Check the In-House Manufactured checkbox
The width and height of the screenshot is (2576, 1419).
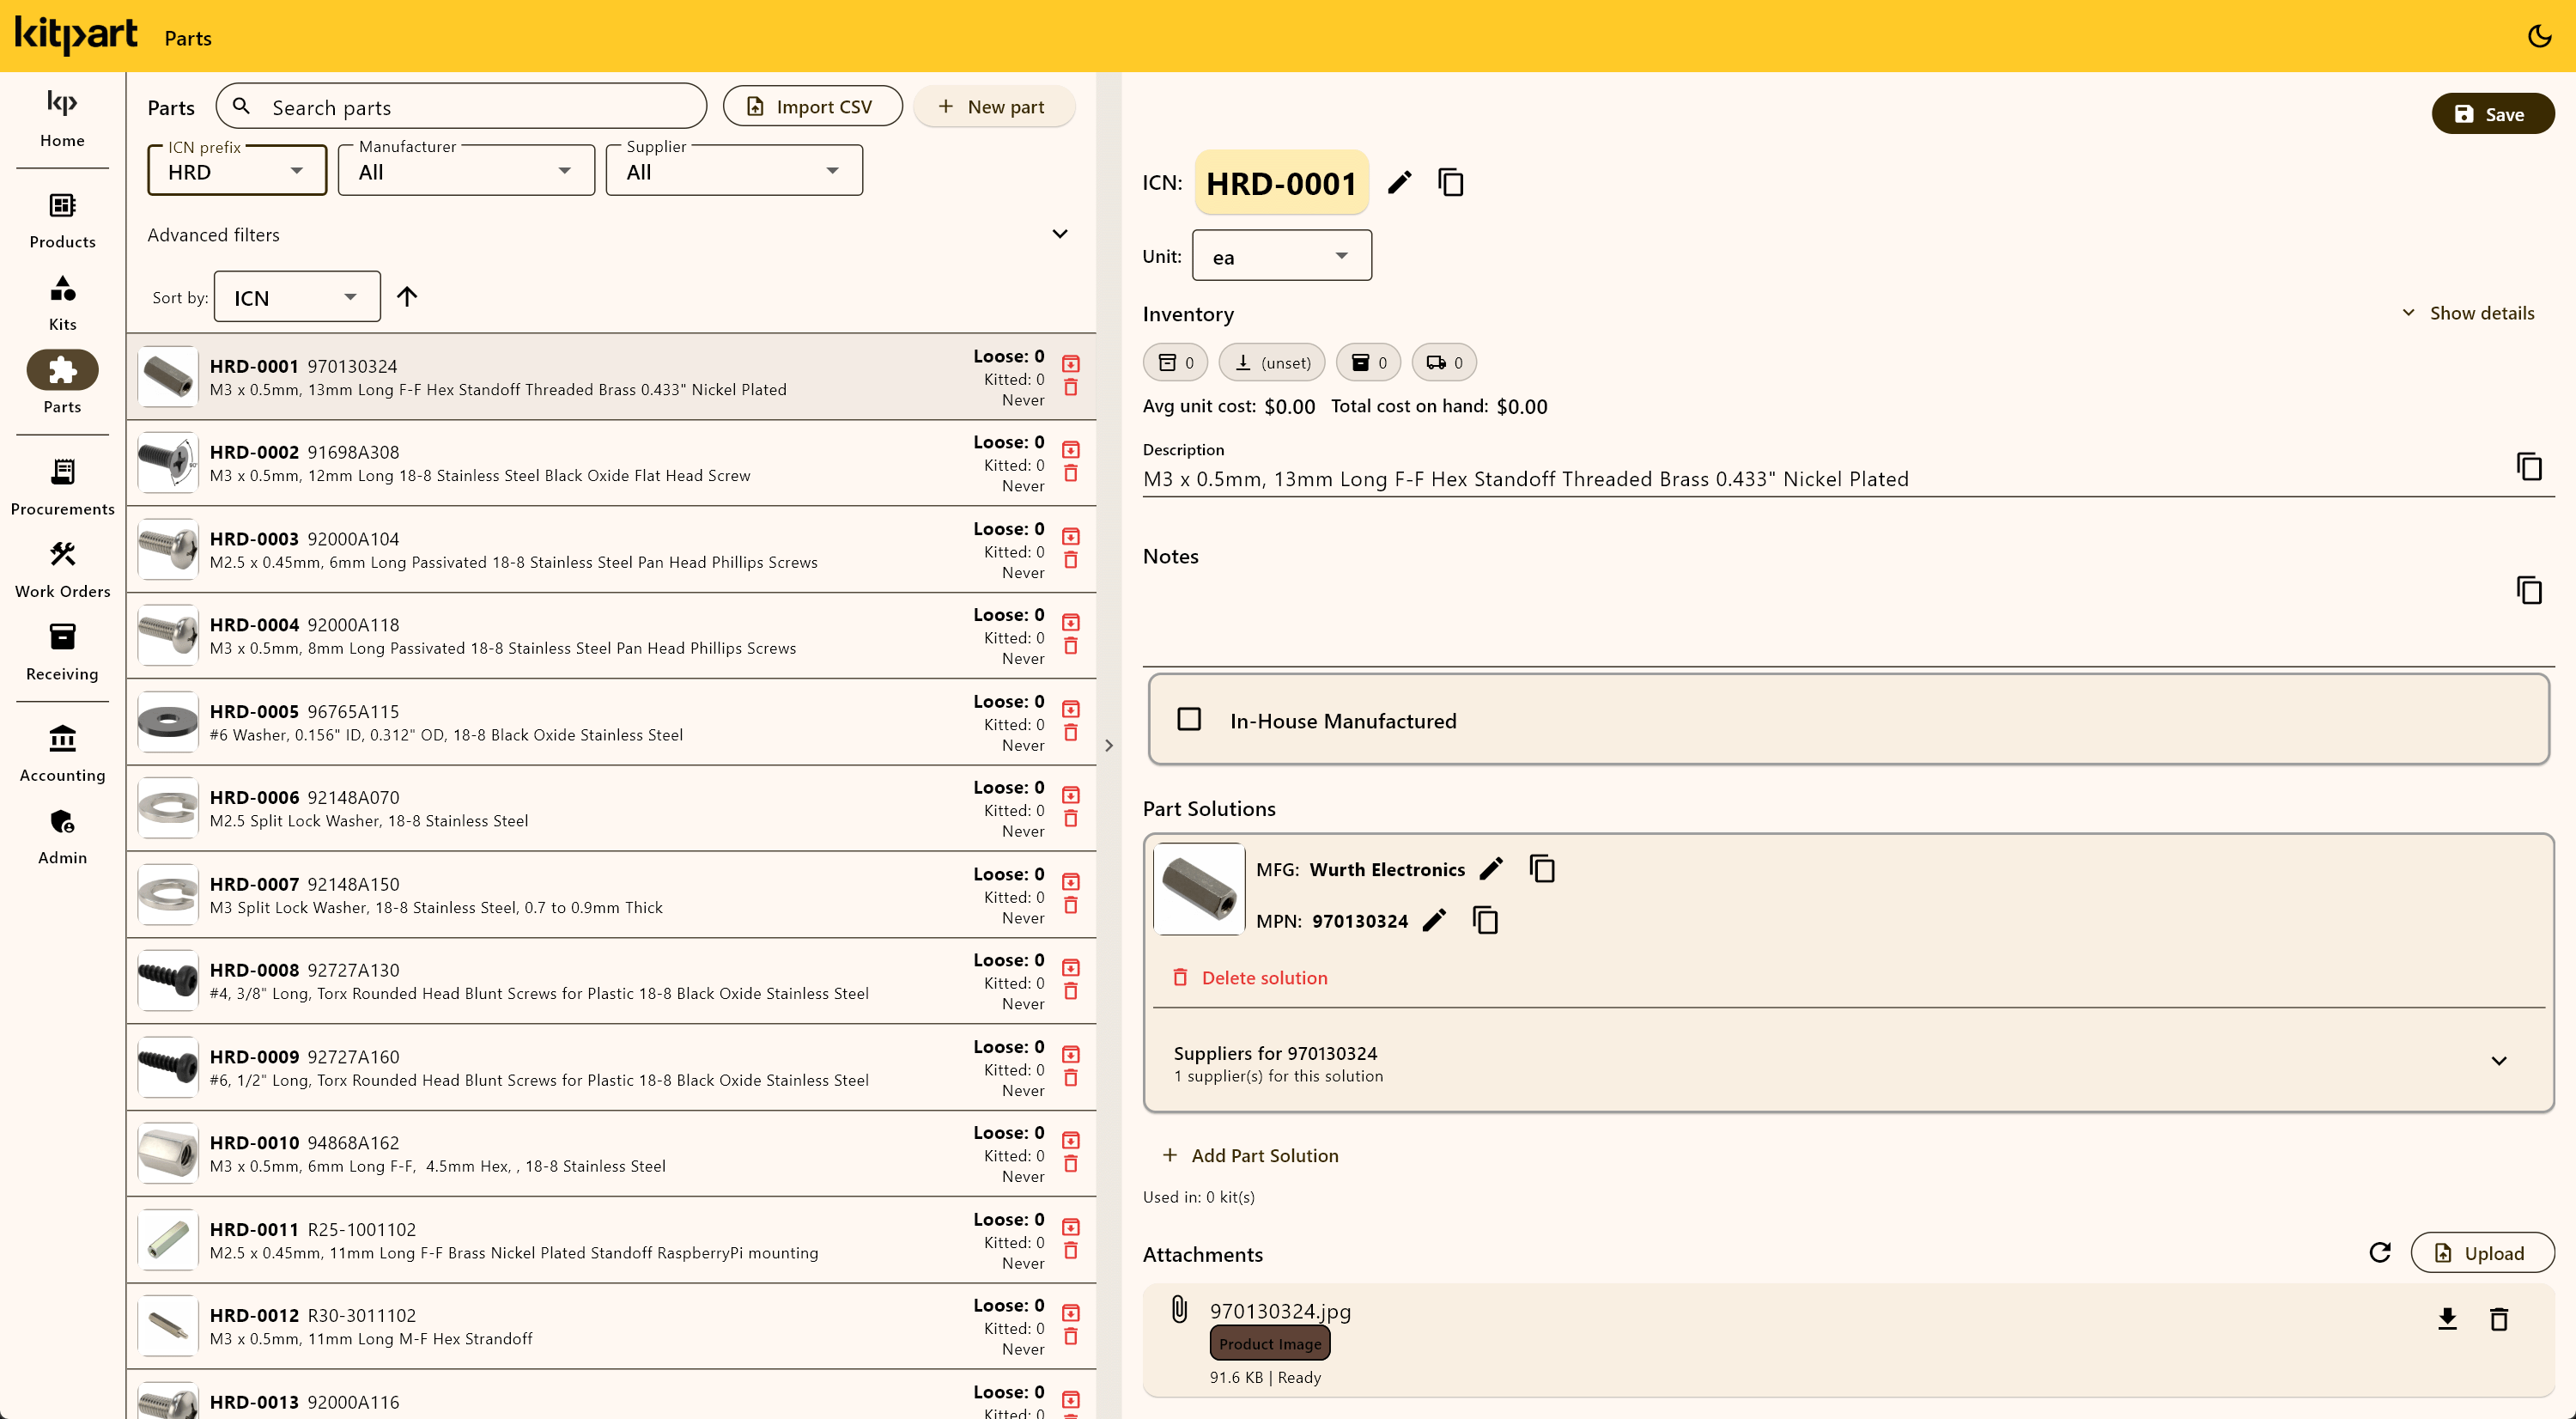pyautogui.click(x=1189, y=720)
